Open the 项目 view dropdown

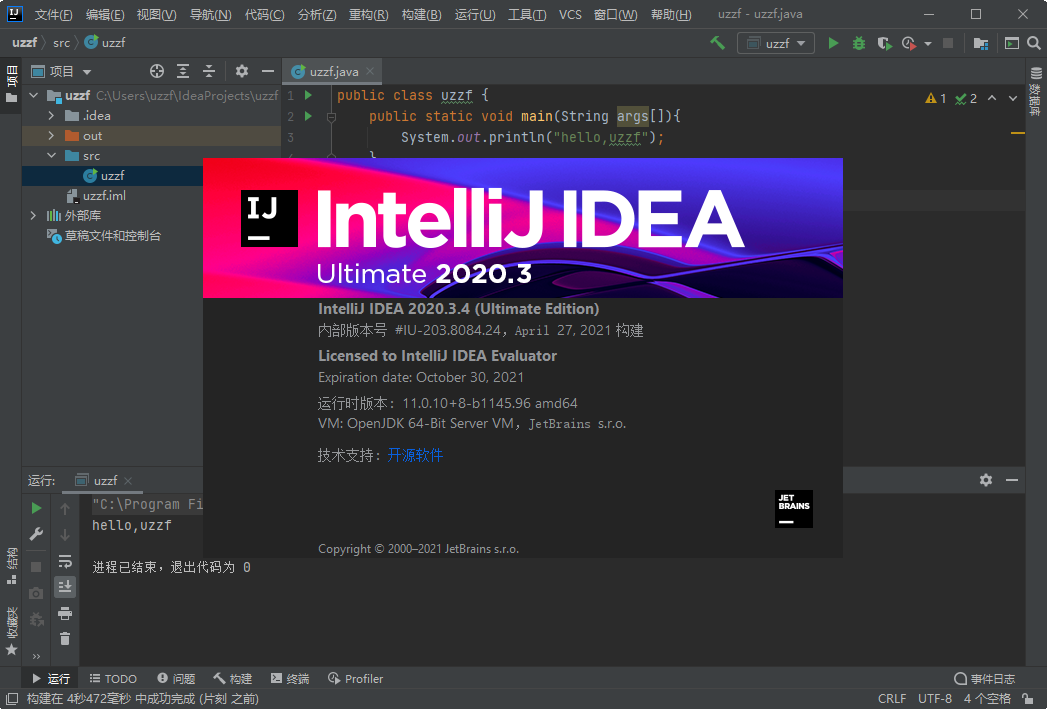(61, 71)
